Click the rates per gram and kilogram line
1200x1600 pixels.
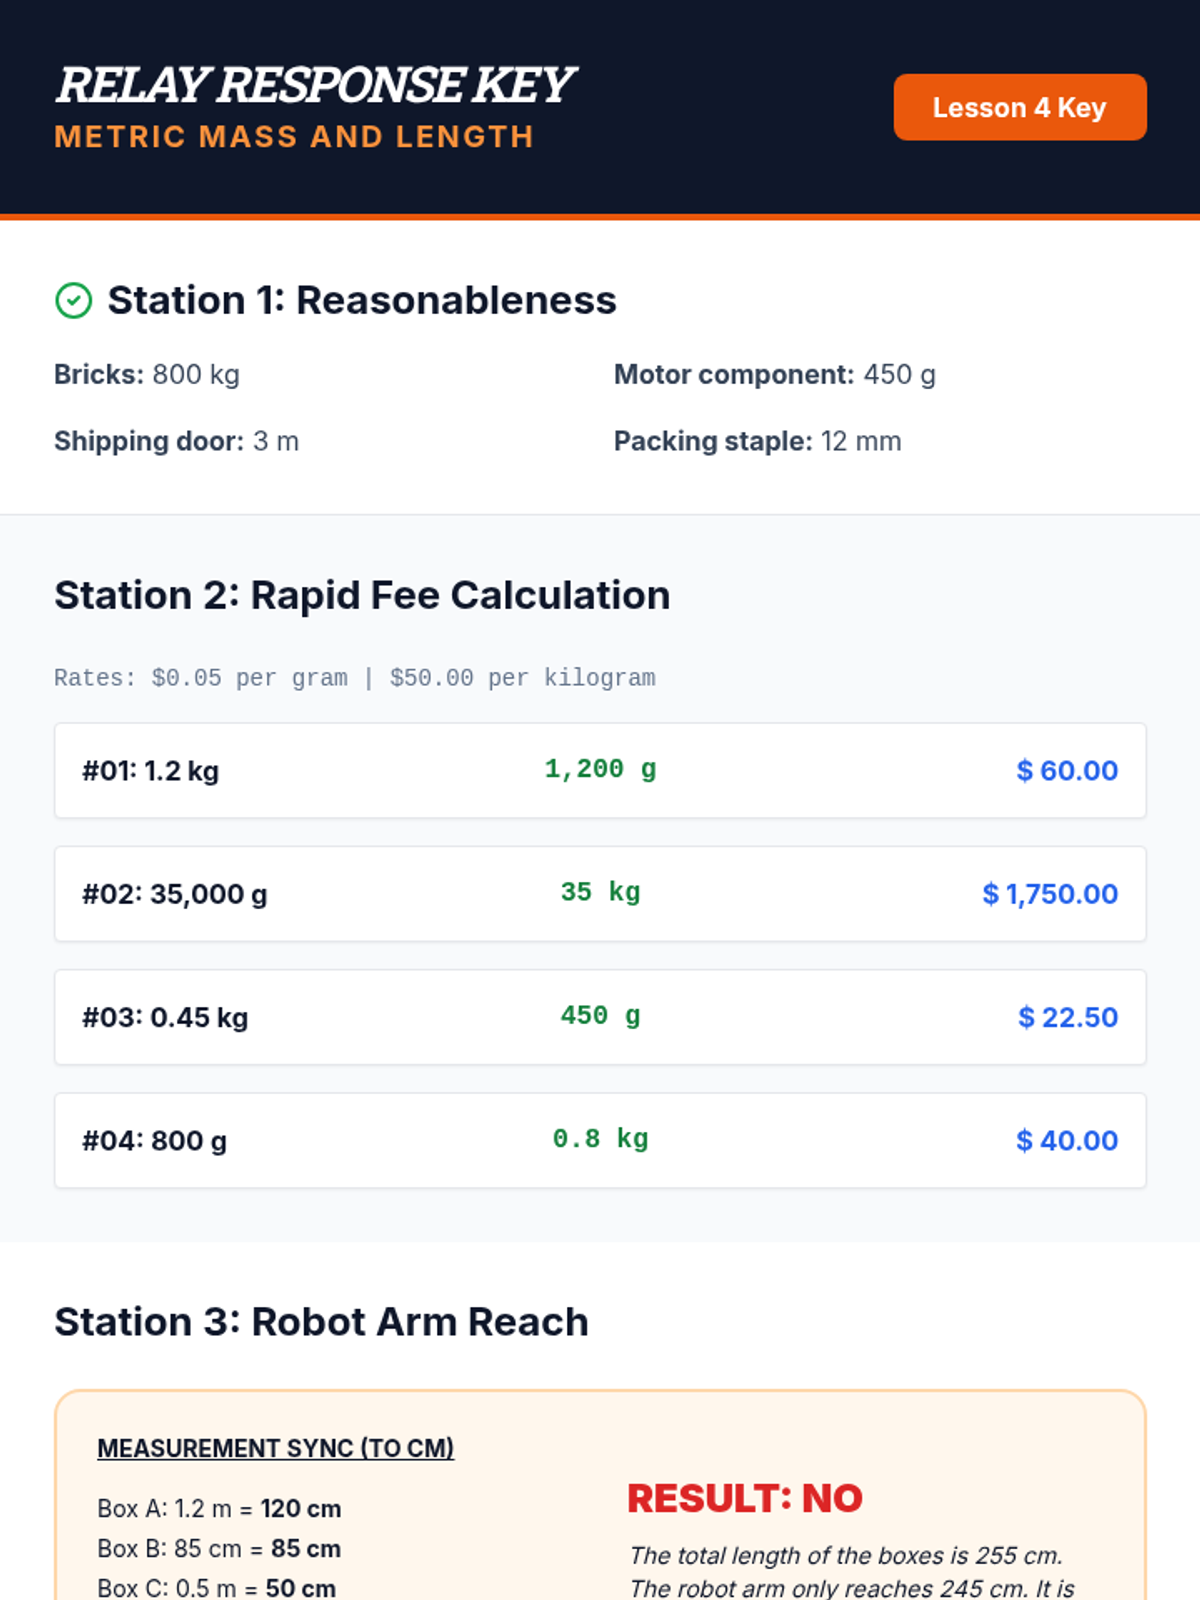(x=354, y=678)
